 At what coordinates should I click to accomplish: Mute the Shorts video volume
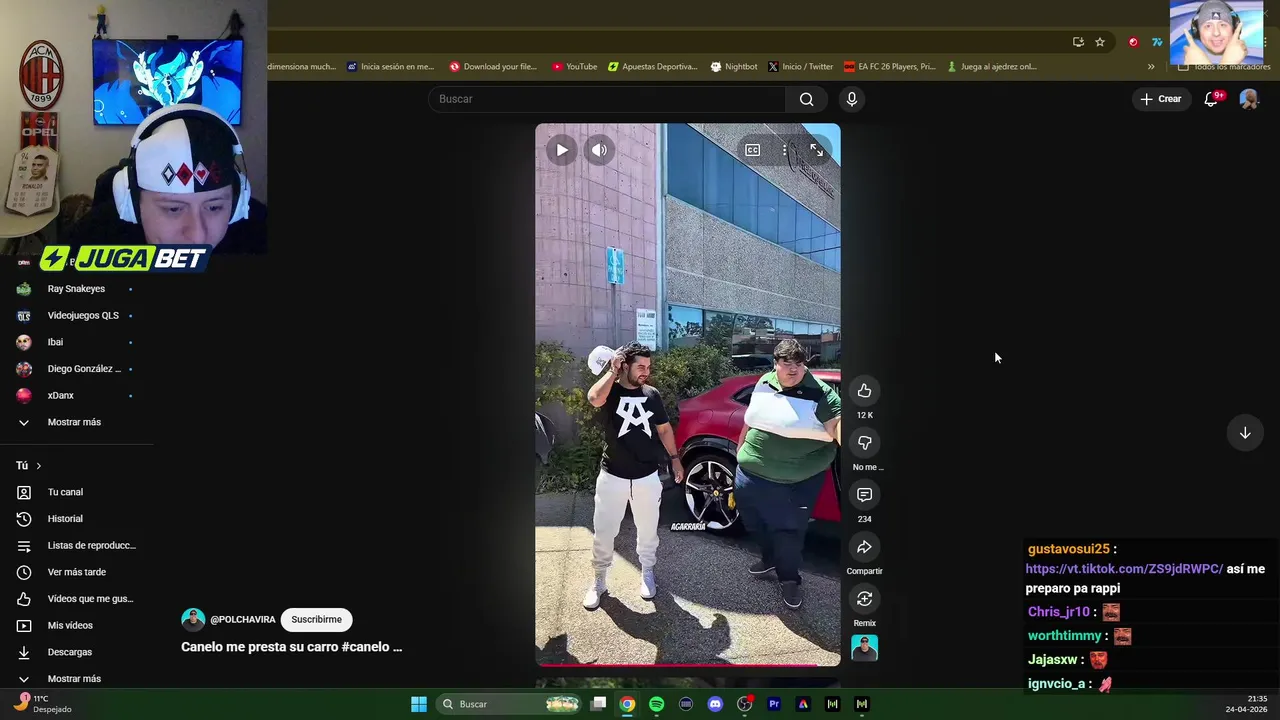coord(599,150)
